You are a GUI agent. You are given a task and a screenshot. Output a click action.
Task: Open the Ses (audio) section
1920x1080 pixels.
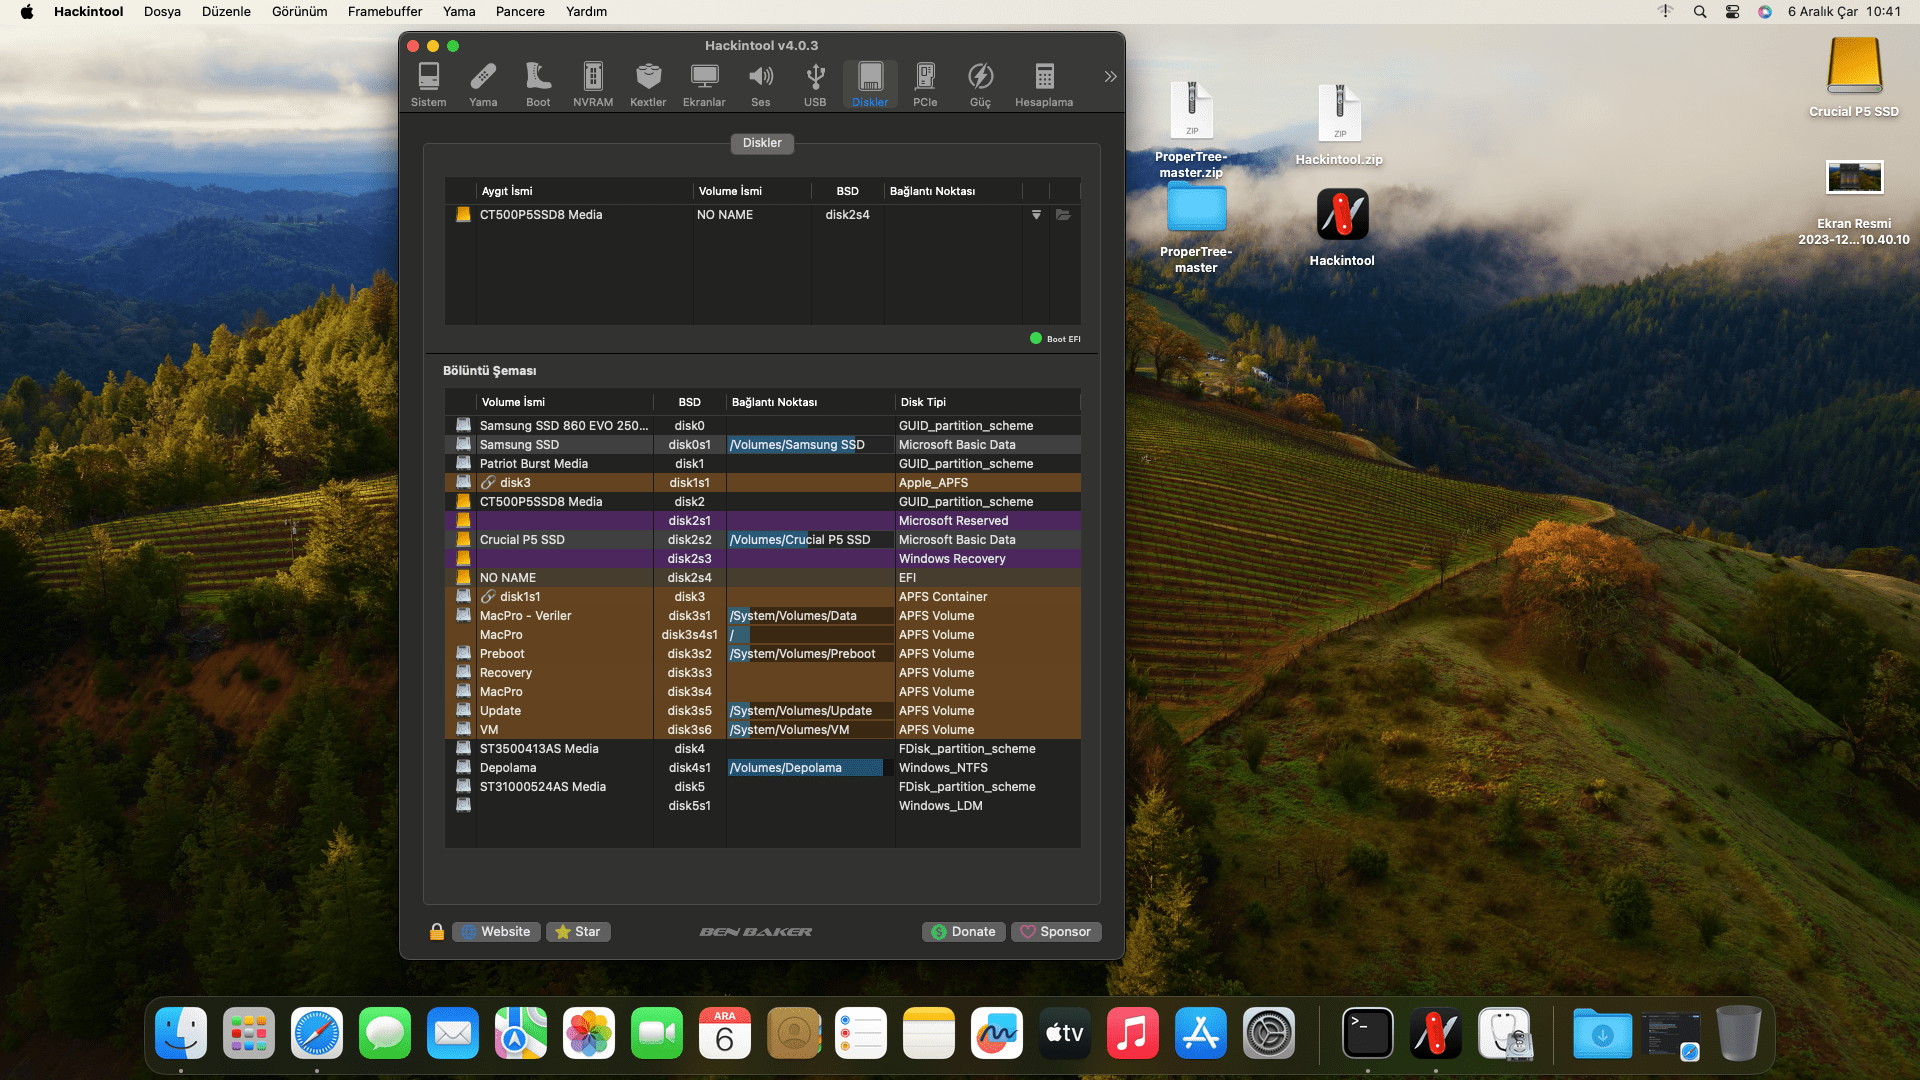[x=760, y=84]
